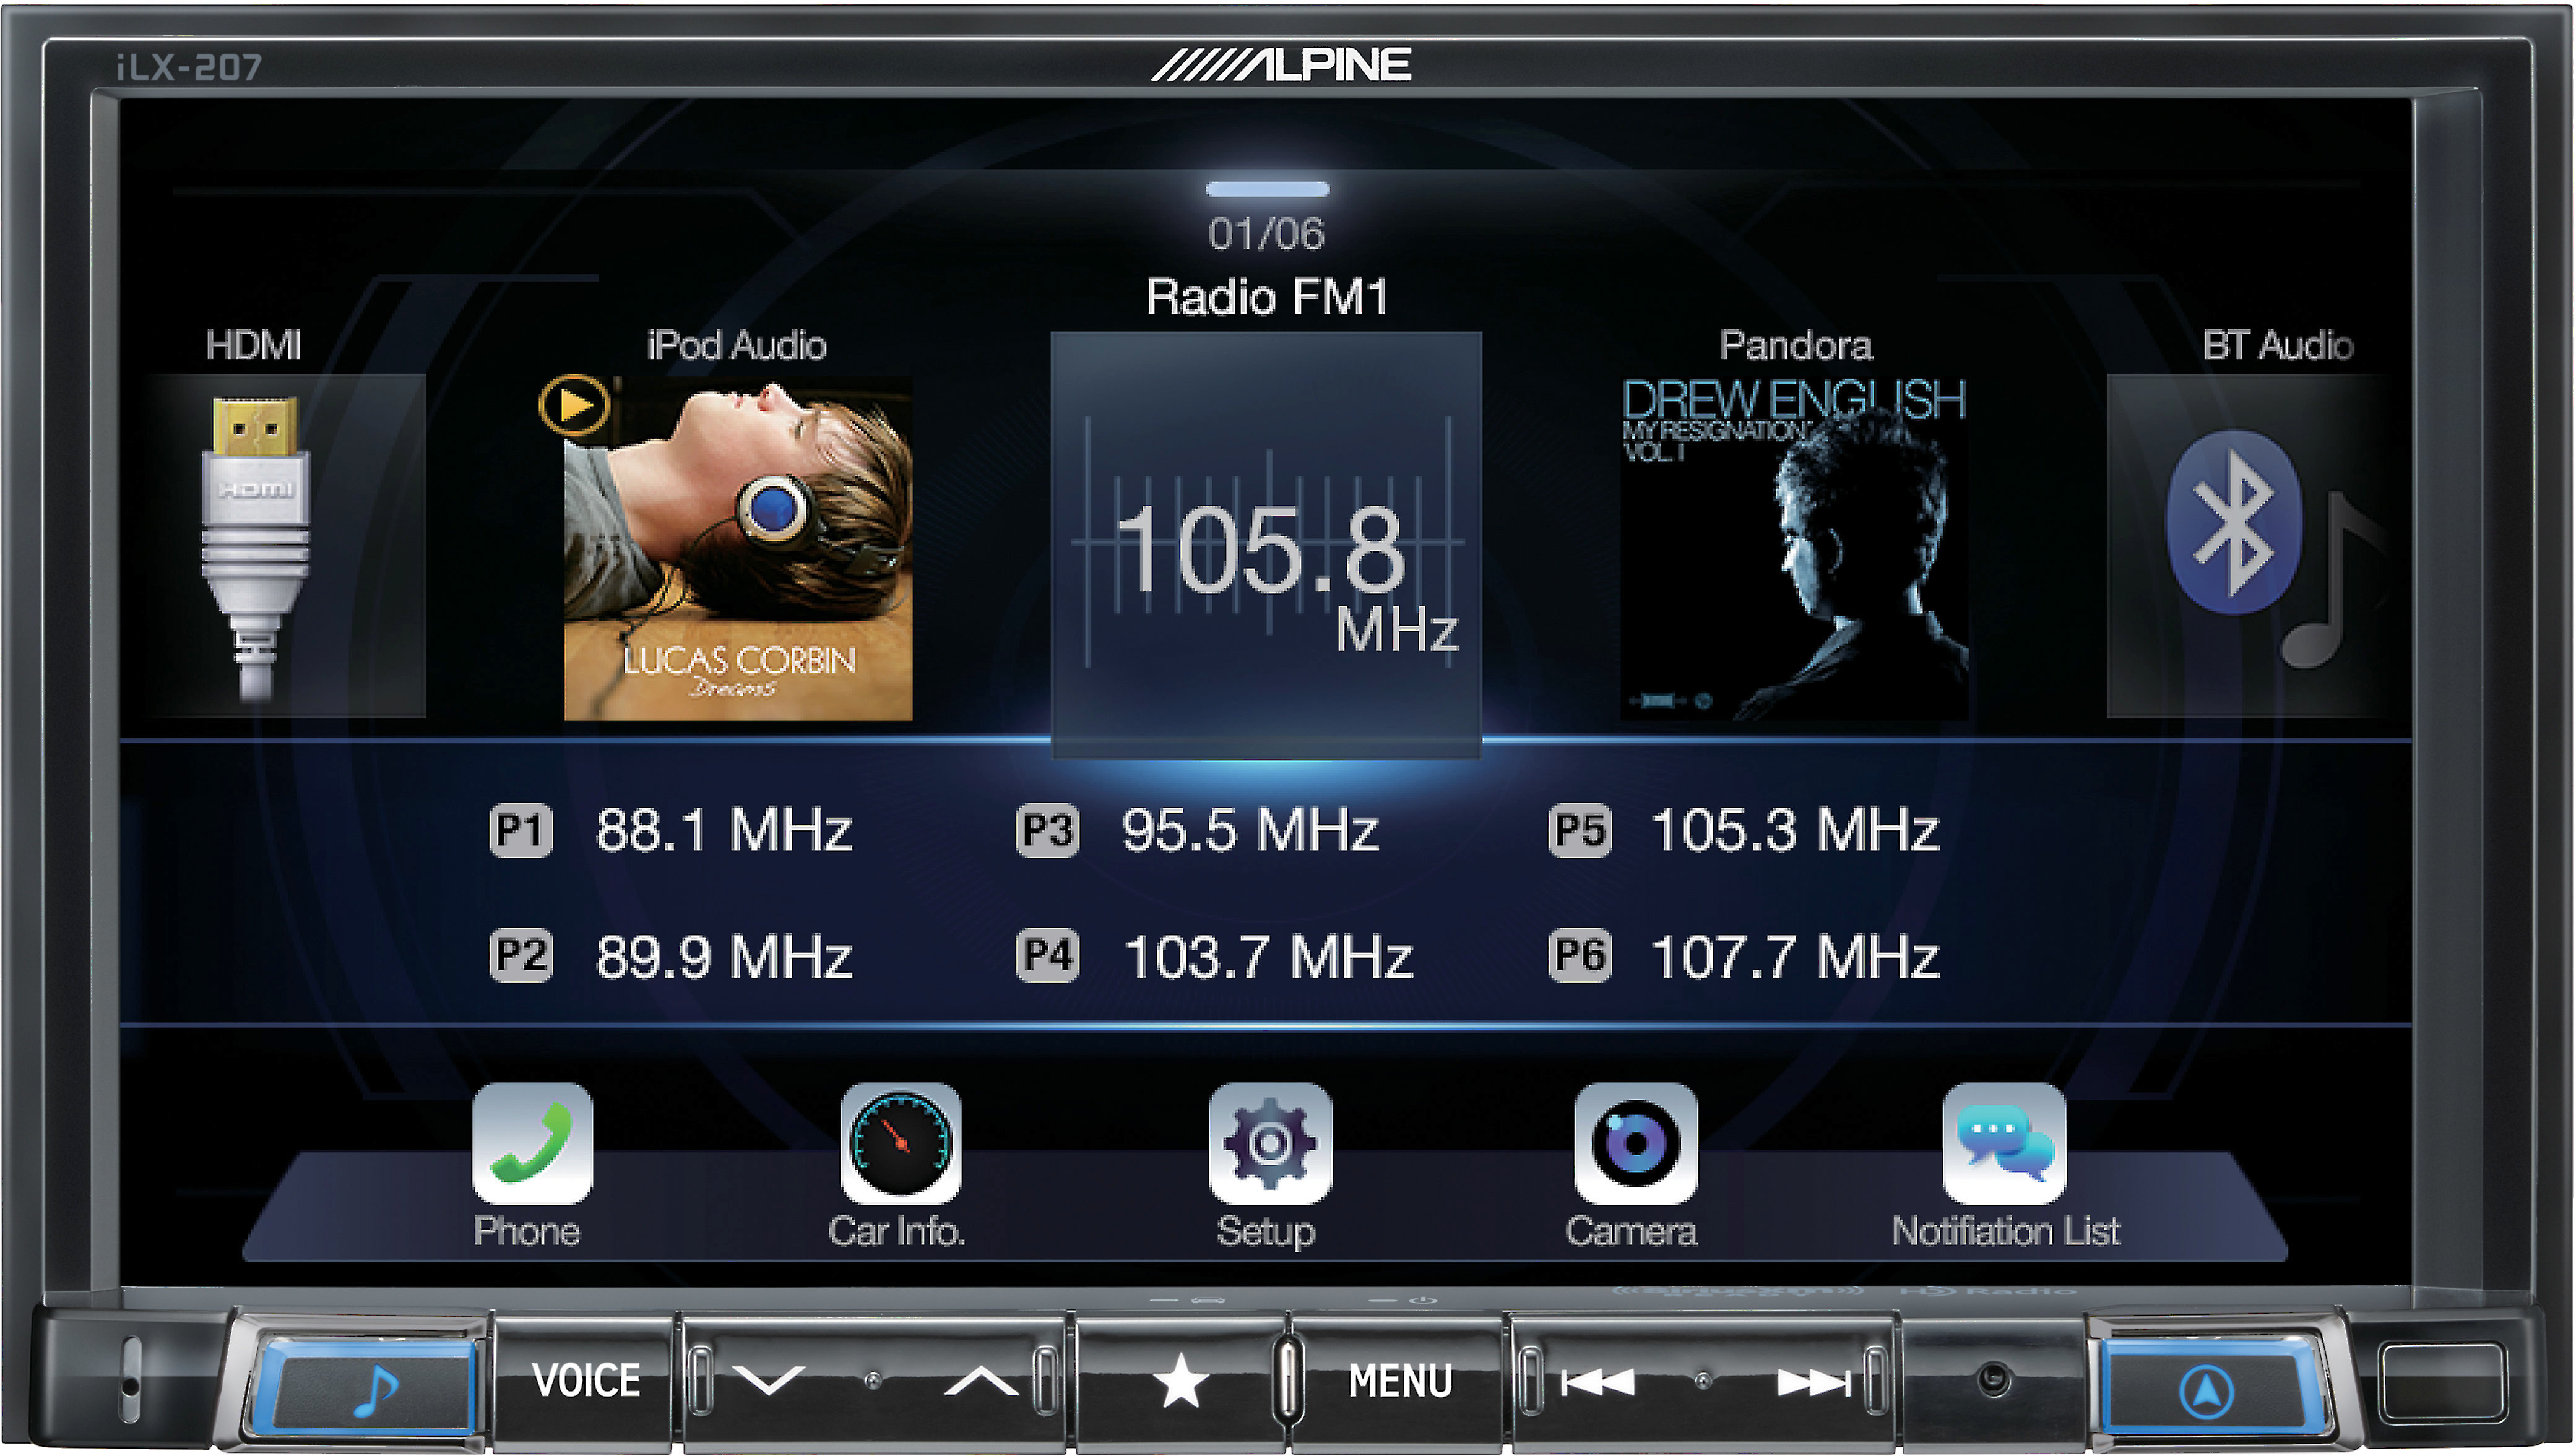The image size is (2576, 1456).
Task: Click the star favorites button
Action: tap(1181, 1381)
